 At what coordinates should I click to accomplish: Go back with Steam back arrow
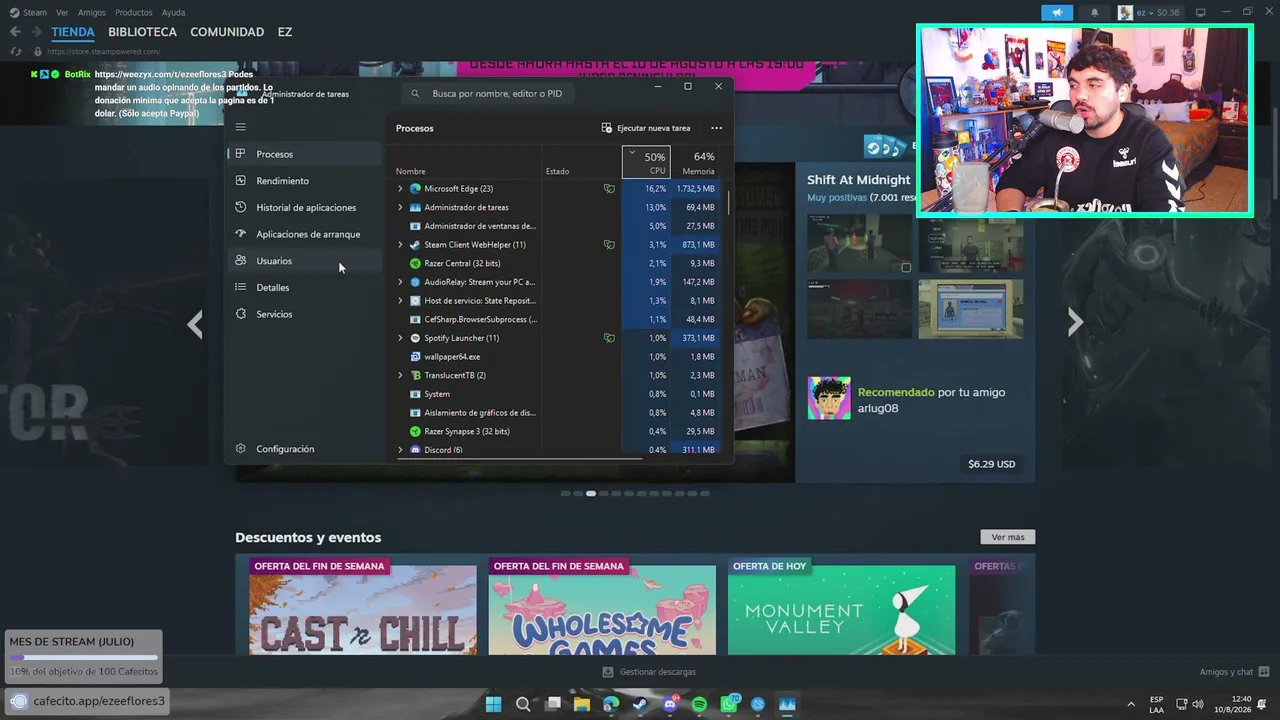[x=15, y=32]
